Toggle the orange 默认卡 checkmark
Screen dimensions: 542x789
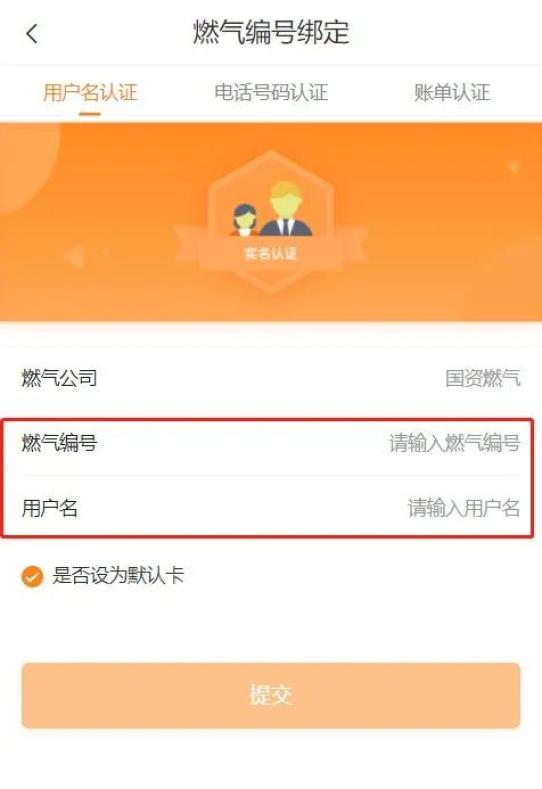tap(32, 576)
